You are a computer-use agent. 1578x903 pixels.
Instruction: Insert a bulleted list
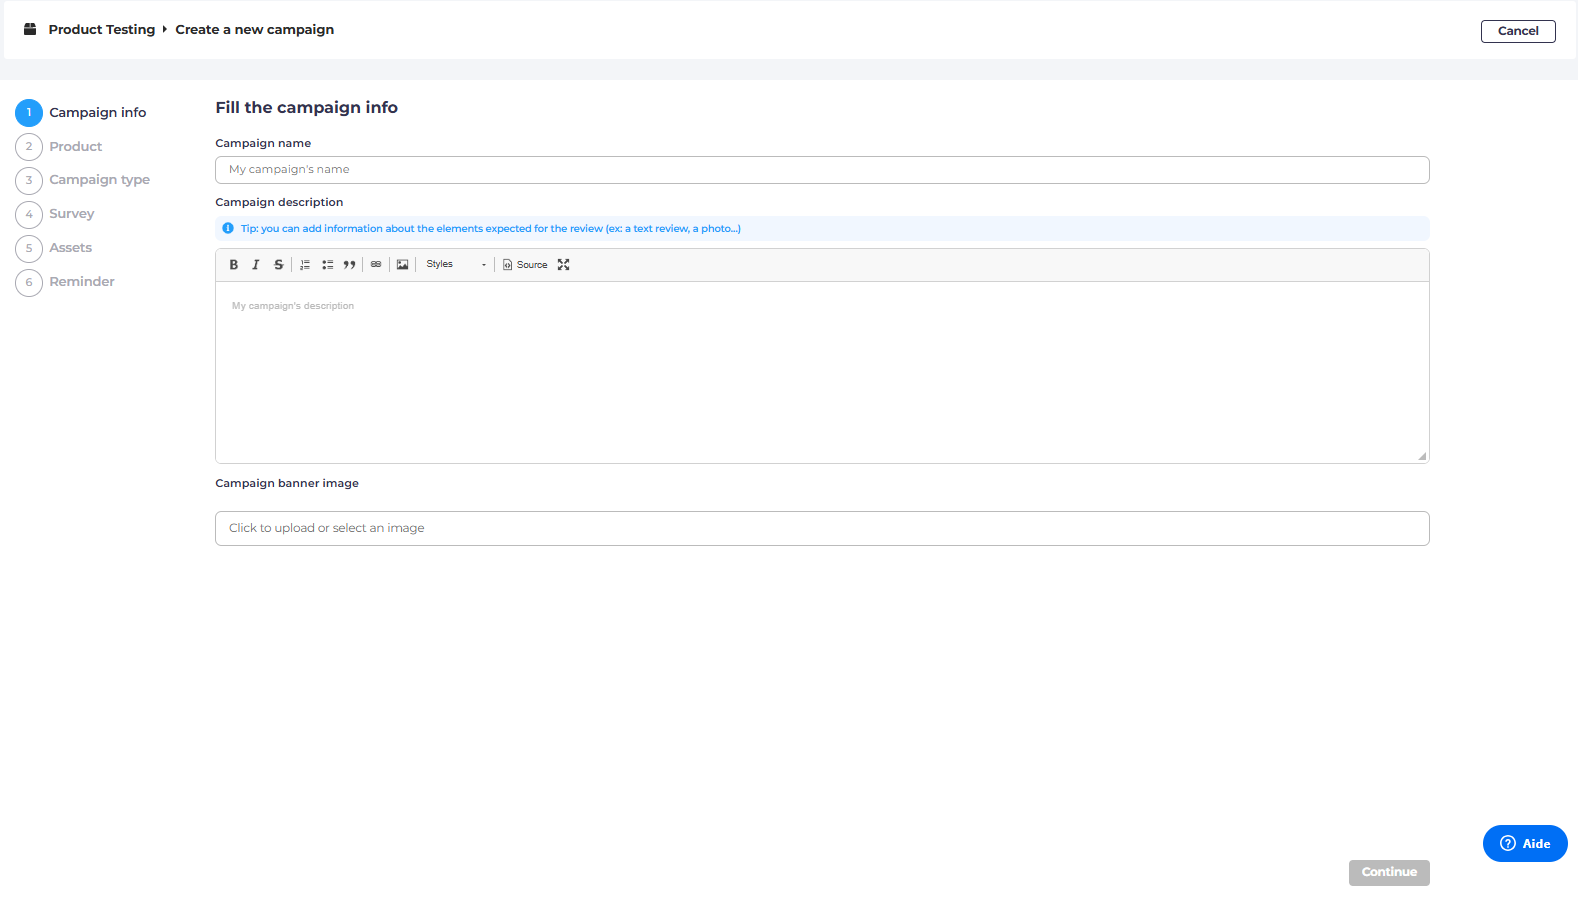pyautogui.click(x=327, y=265)
